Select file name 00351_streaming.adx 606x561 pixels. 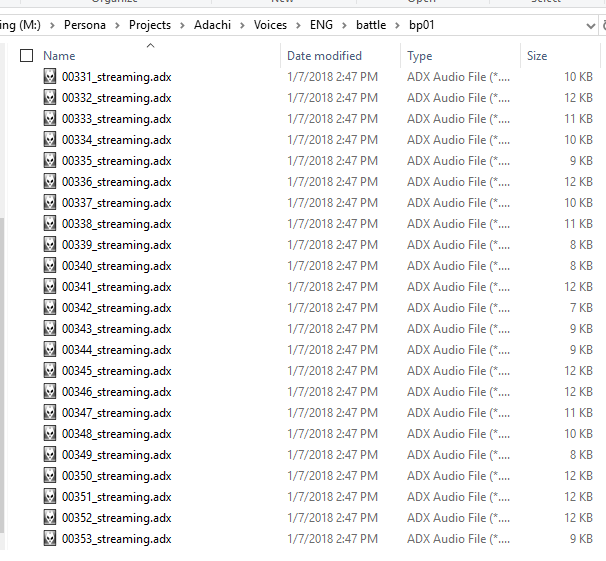[116, 497]
